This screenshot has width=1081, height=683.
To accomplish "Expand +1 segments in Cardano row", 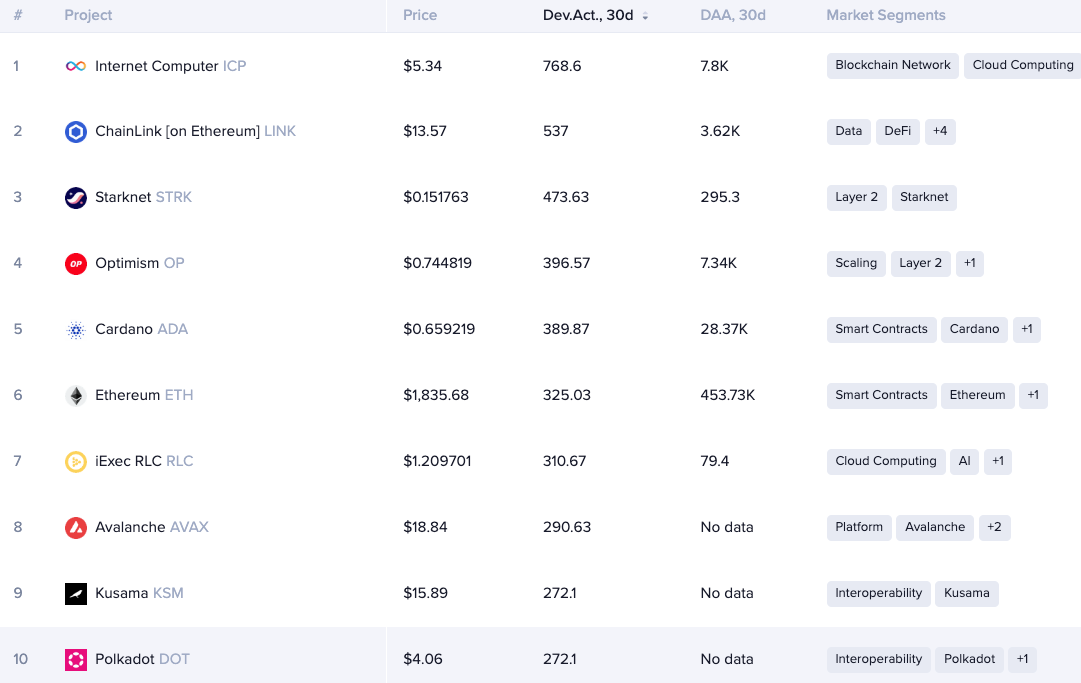I will coord(1027,329).
